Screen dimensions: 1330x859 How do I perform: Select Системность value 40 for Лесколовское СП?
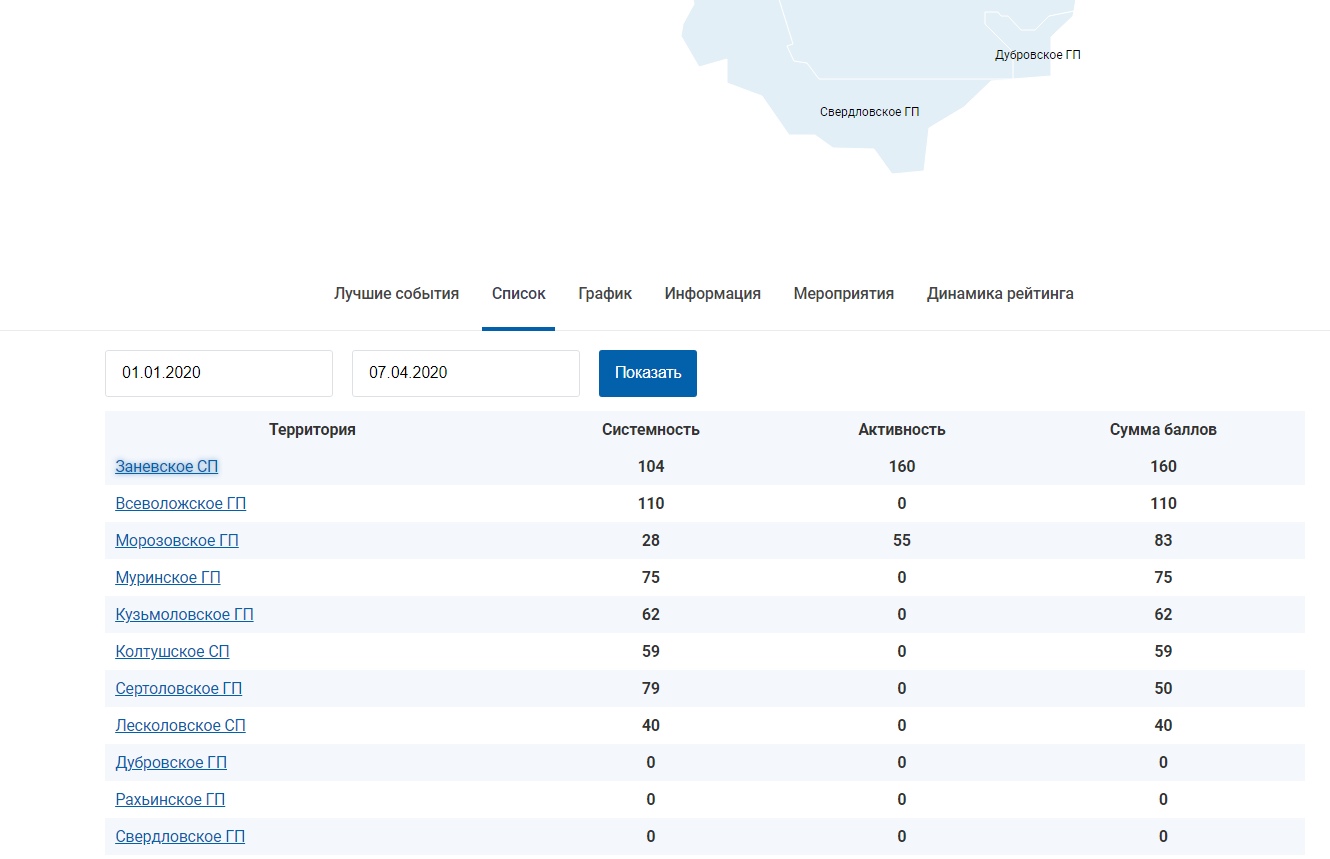coord(651,725)
